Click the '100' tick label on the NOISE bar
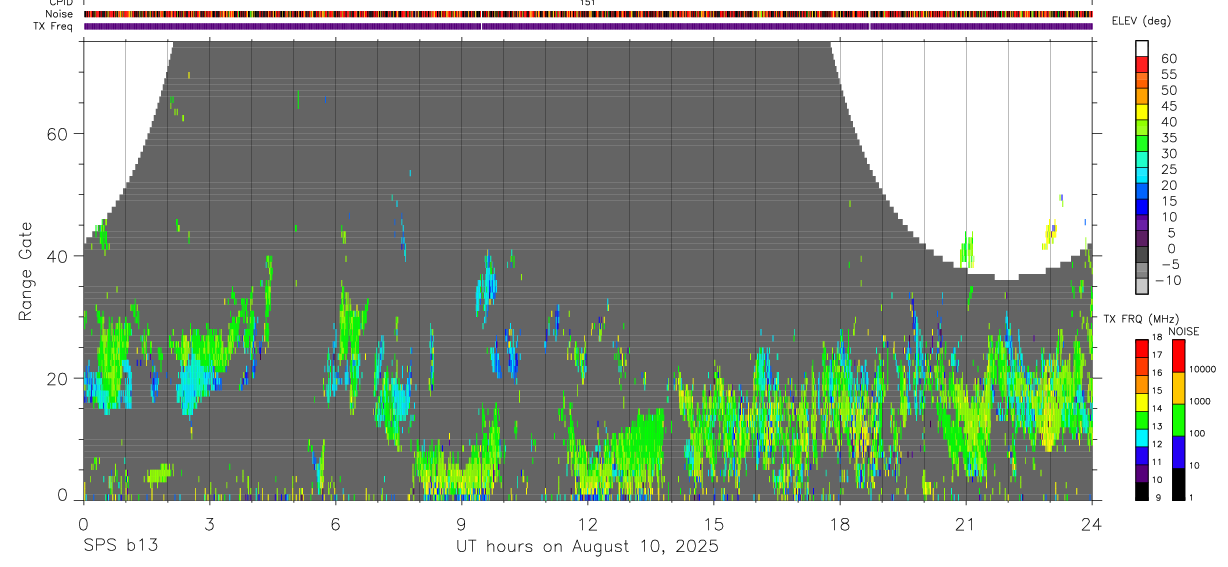Image resolution: width=1228 pixels, height=567 pixels. 1197,433
